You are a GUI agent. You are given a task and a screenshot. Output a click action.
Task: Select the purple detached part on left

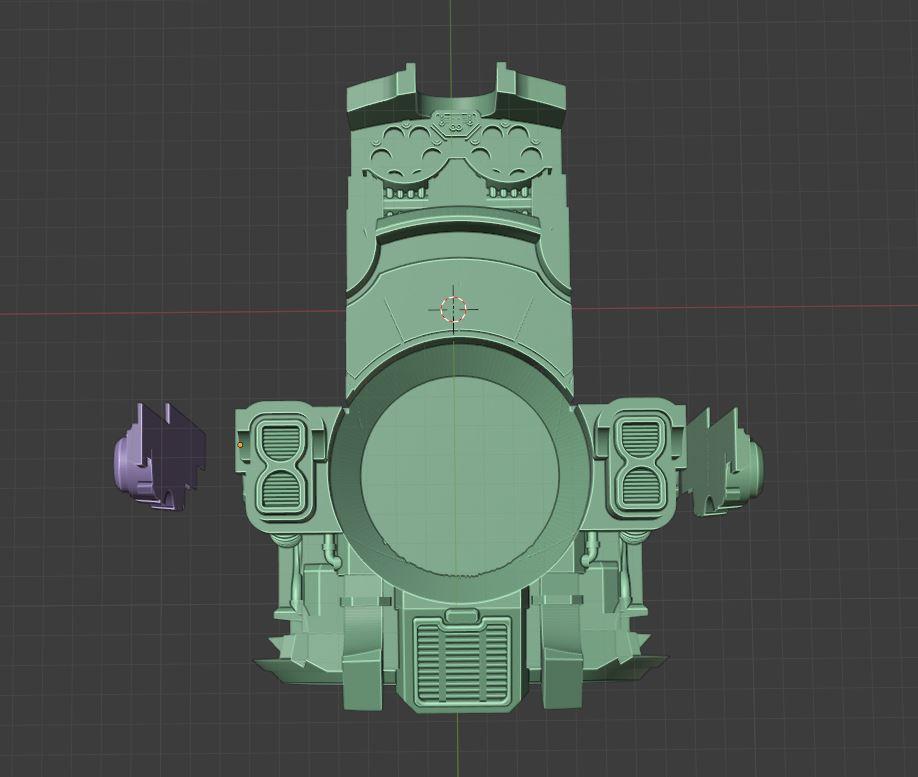point(160,457)
